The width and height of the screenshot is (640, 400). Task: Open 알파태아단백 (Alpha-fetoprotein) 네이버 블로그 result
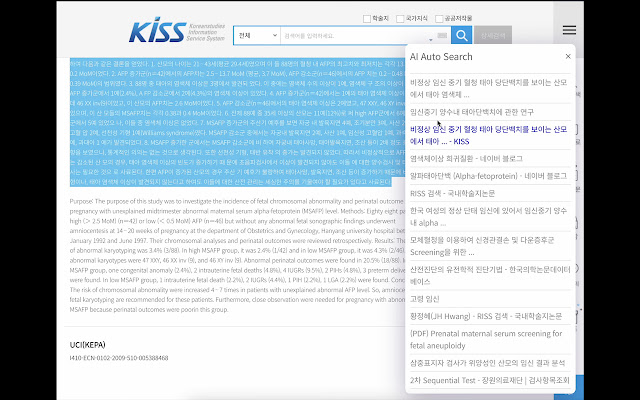(488, 176)
